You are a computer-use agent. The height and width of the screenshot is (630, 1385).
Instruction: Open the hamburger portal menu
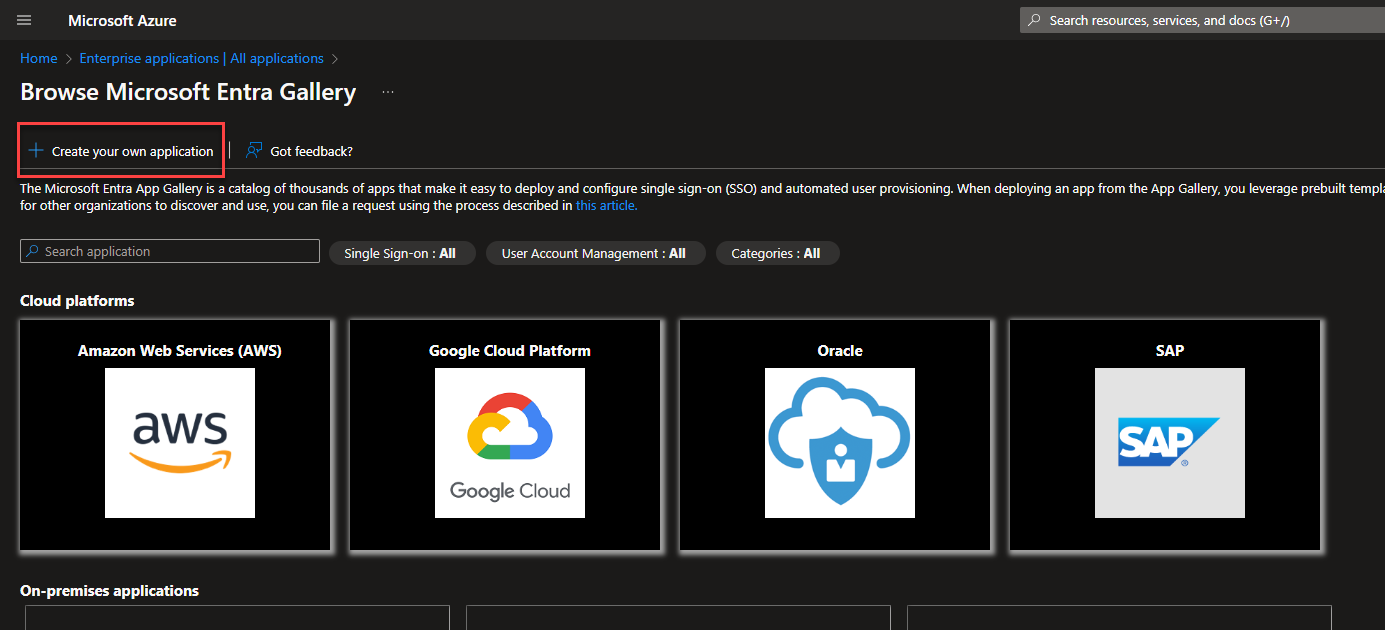tap(25, 20)
